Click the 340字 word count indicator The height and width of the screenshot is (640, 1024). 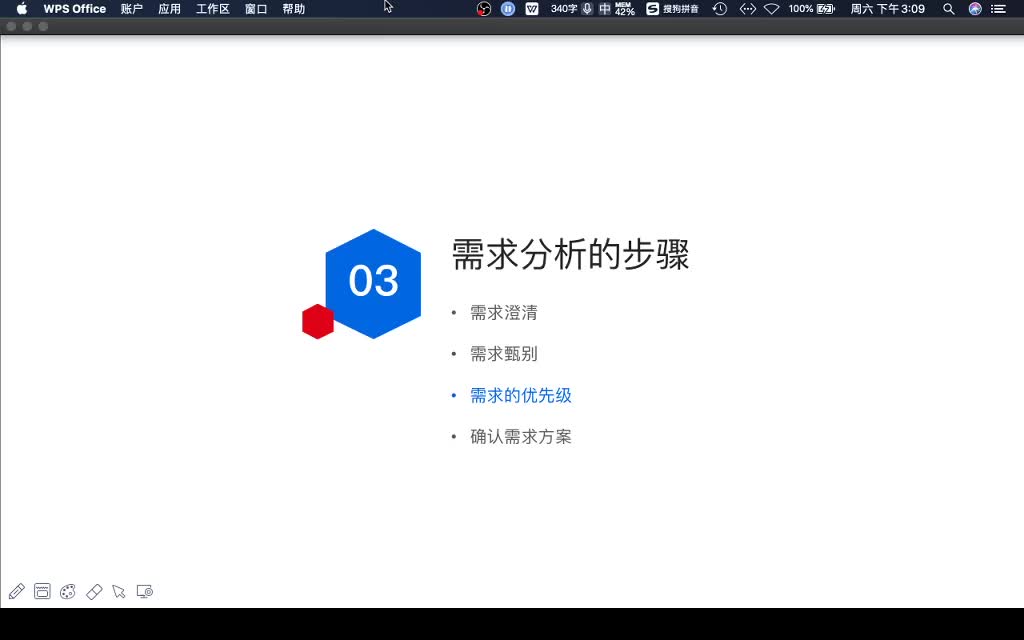tap(564, 8)
